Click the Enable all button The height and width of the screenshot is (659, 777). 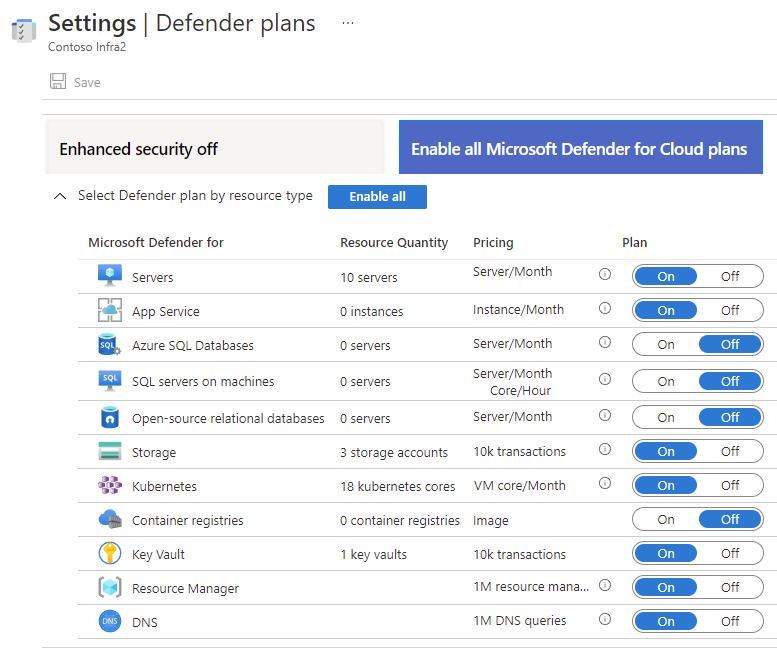point(377,197)
